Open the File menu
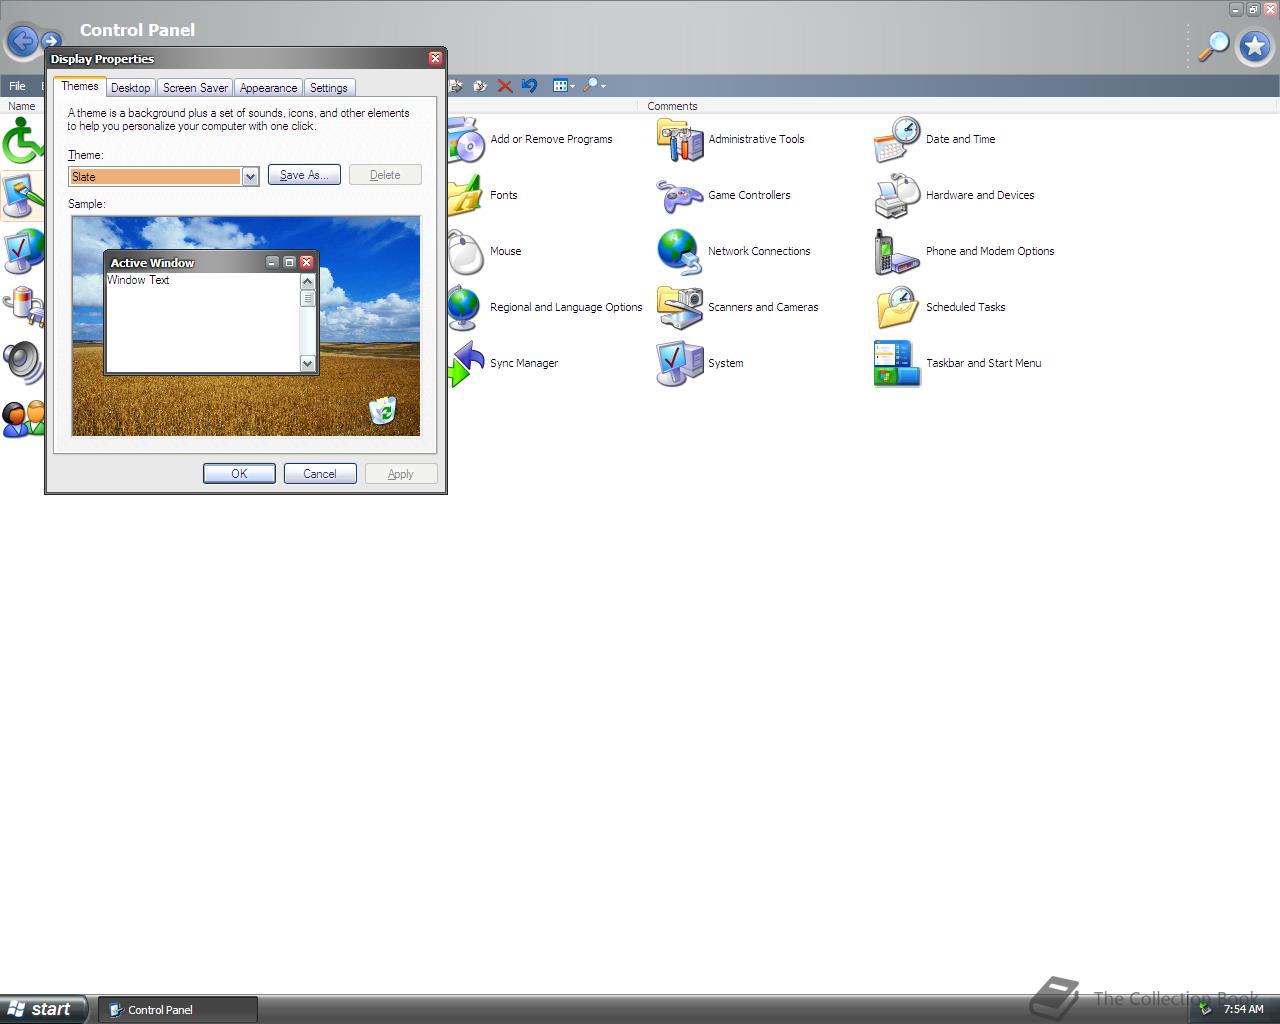The width and height of the screenshot is (1280, 1024). pyautogui.click(x=17, y=86)
